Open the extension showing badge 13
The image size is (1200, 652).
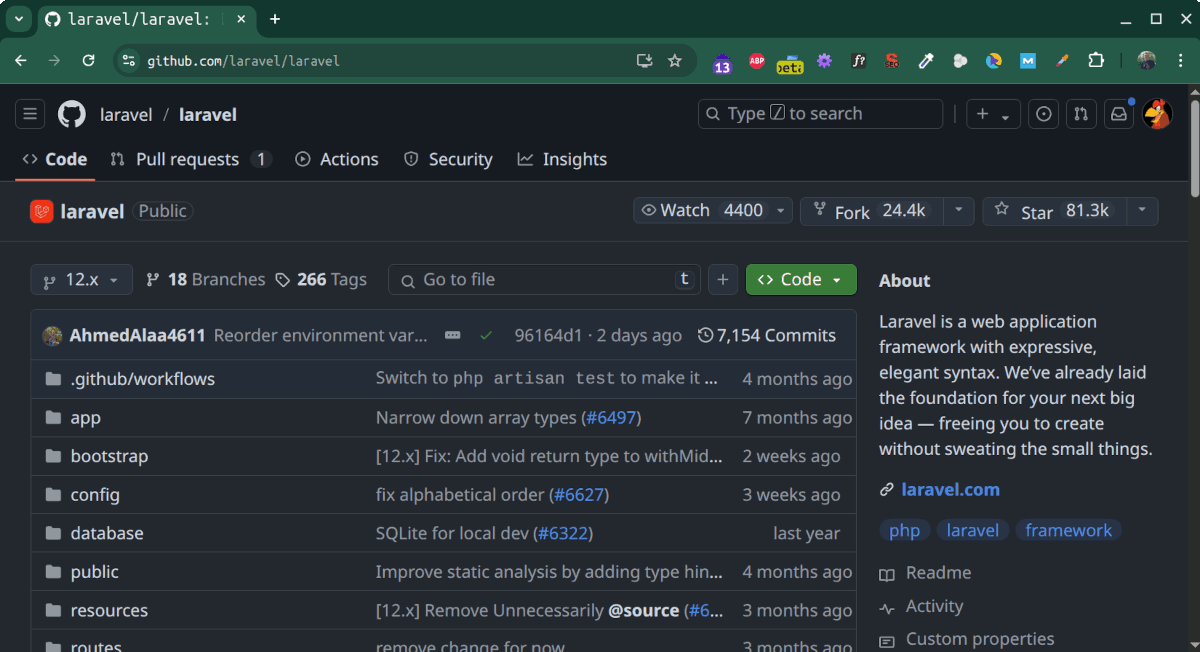722,63
